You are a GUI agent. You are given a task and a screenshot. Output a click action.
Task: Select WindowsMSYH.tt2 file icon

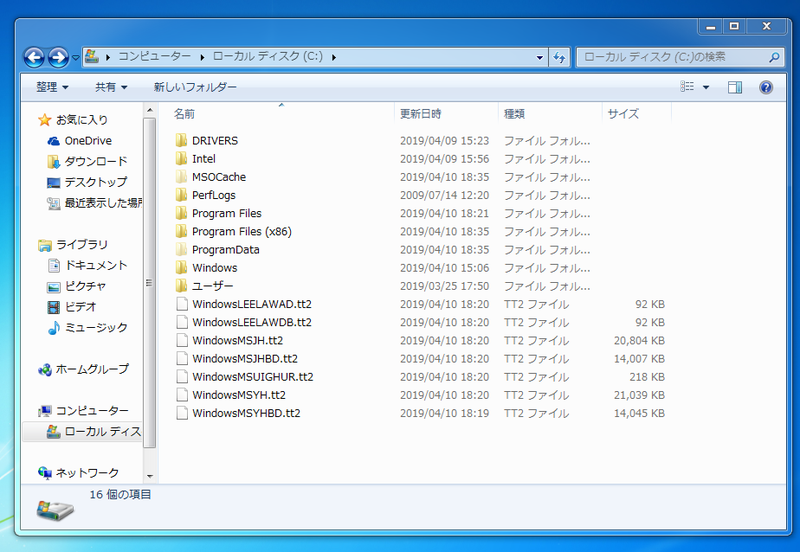click(182, 395)
